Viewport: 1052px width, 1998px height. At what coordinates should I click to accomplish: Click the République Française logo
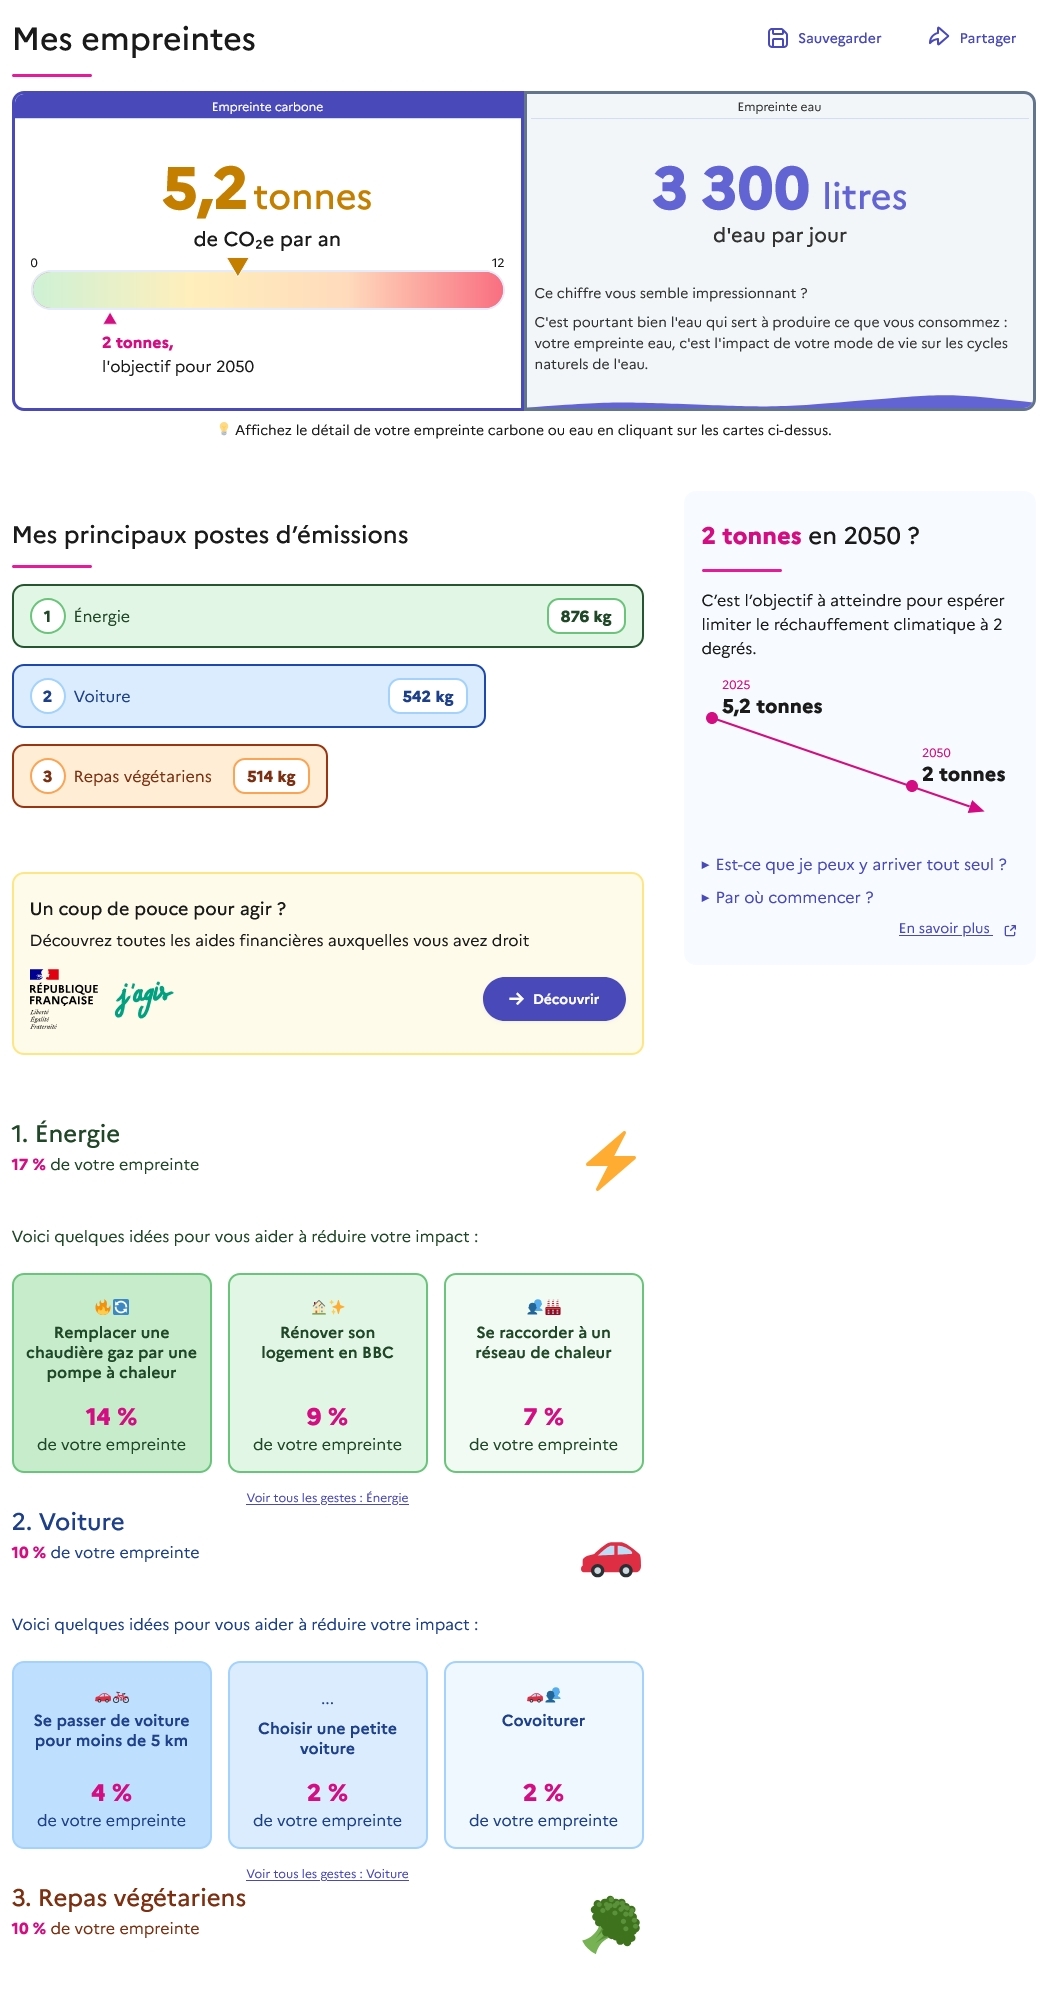click(x=62, y=998)
